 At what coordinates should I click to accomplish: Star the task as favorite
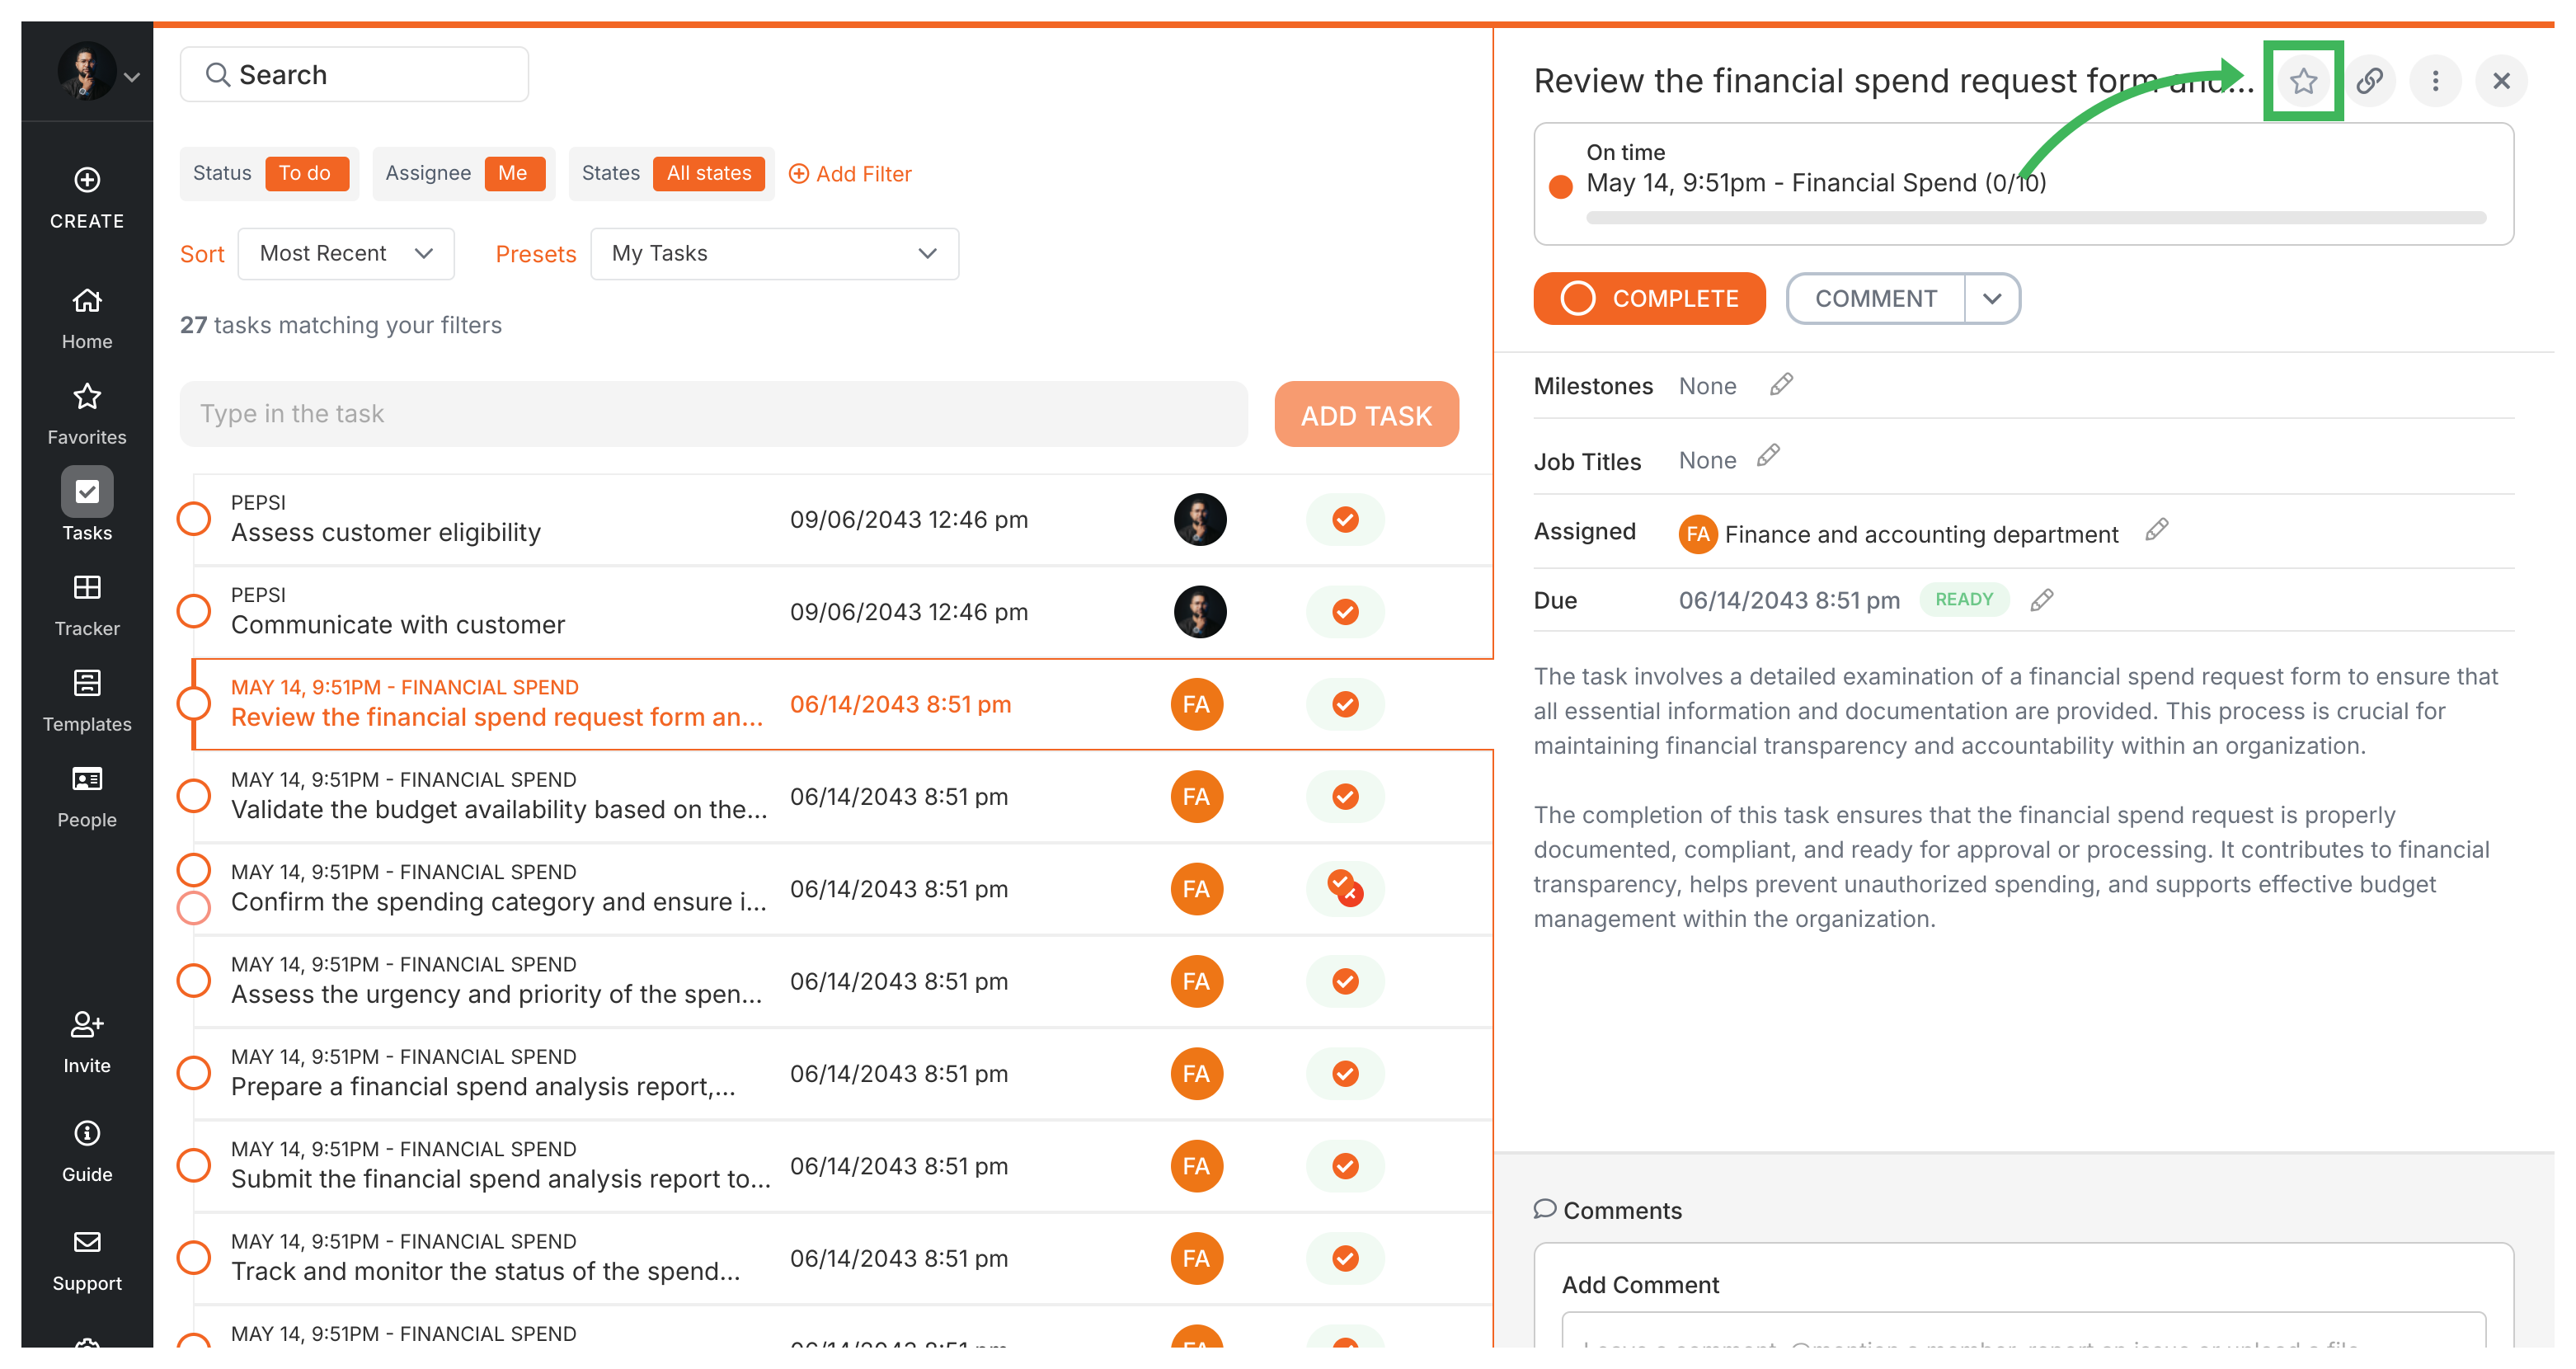click(2302, 81)
